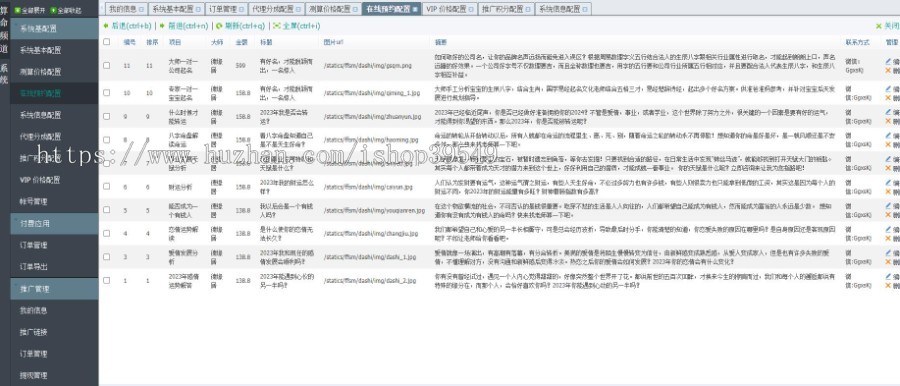Screen dimensions: 900x386
Task: Click the edit pencil icon for row 5
Action: 888,206
